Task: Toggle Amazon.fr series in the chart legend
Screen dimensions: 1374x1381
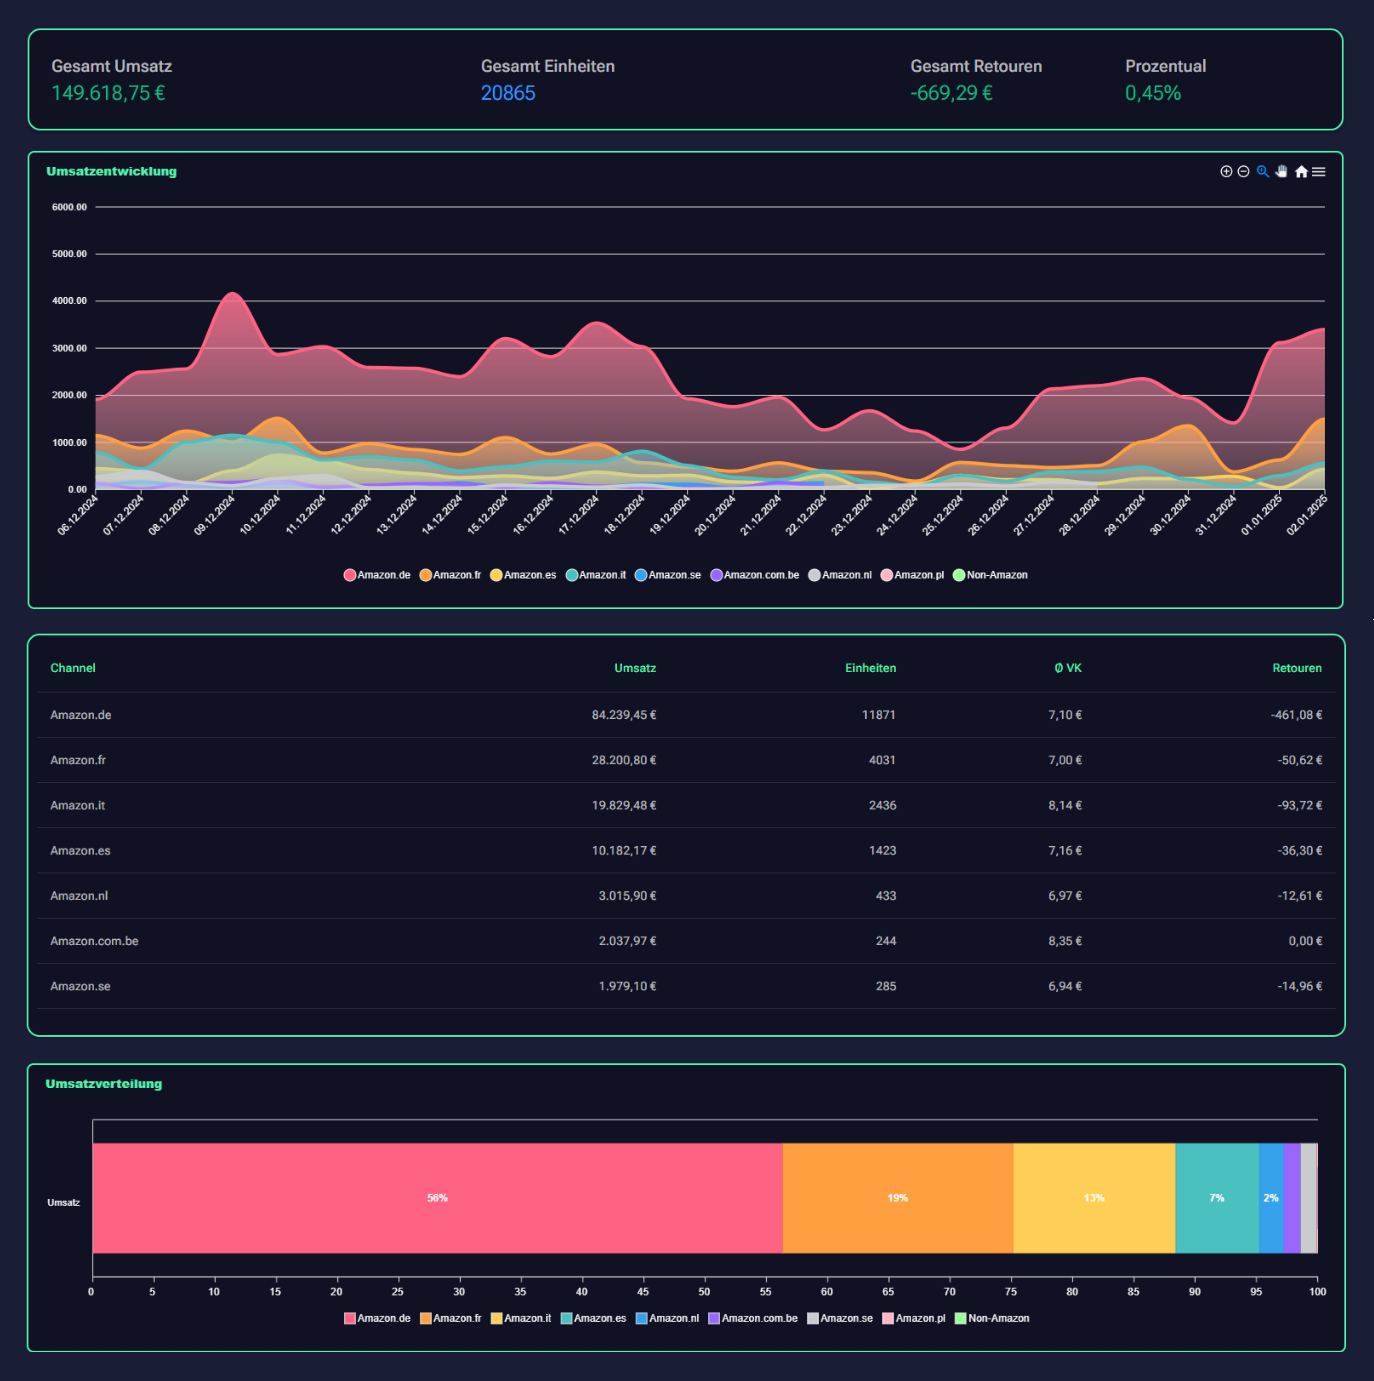Action: (425, 575)
